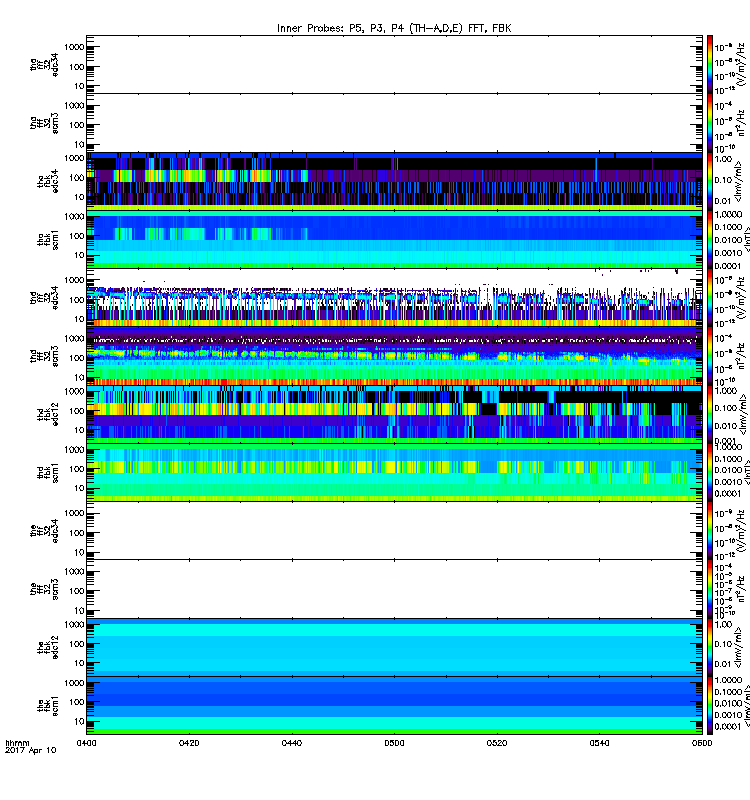The width and height of the screenshot is (750, 800).
Task: Click the "the fff 32 scm3" y-axis label
Action: (x=44, y=589)
